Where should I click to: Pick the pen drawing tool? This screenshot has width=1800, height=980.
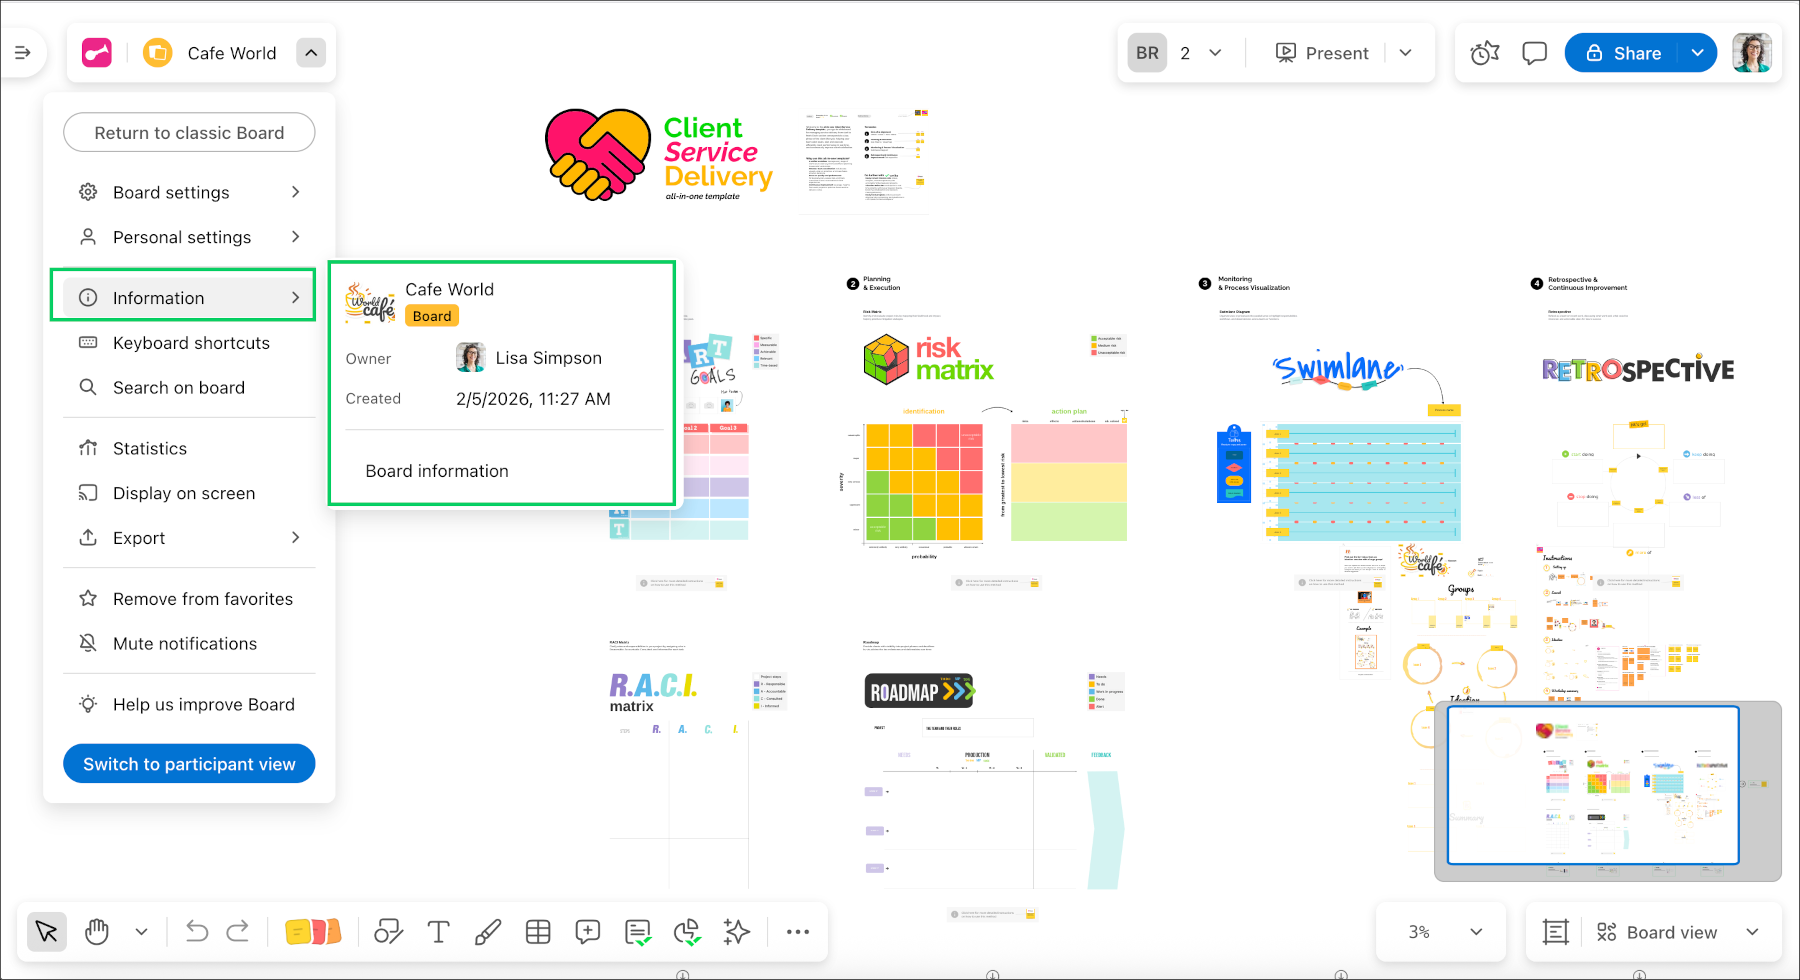pos(488,931)
